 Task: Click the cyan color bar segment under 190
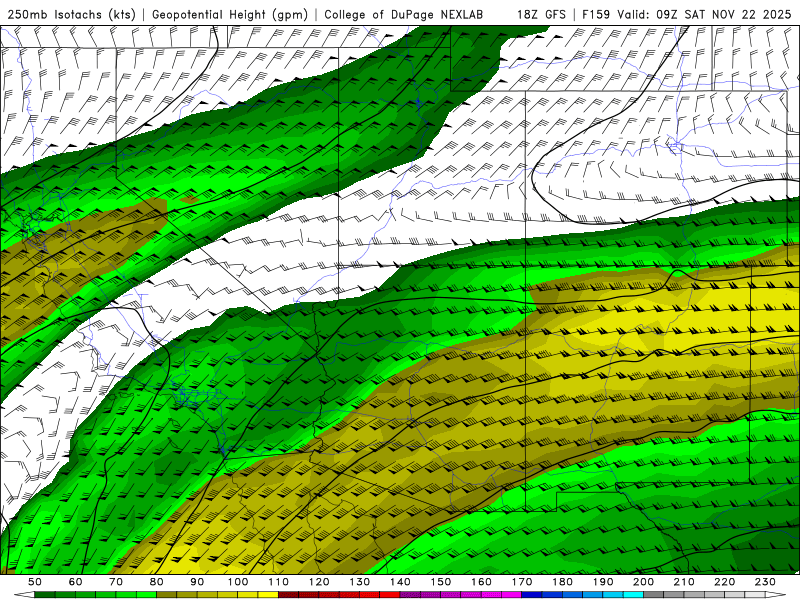pyautogui.click(x=613, y=594)
